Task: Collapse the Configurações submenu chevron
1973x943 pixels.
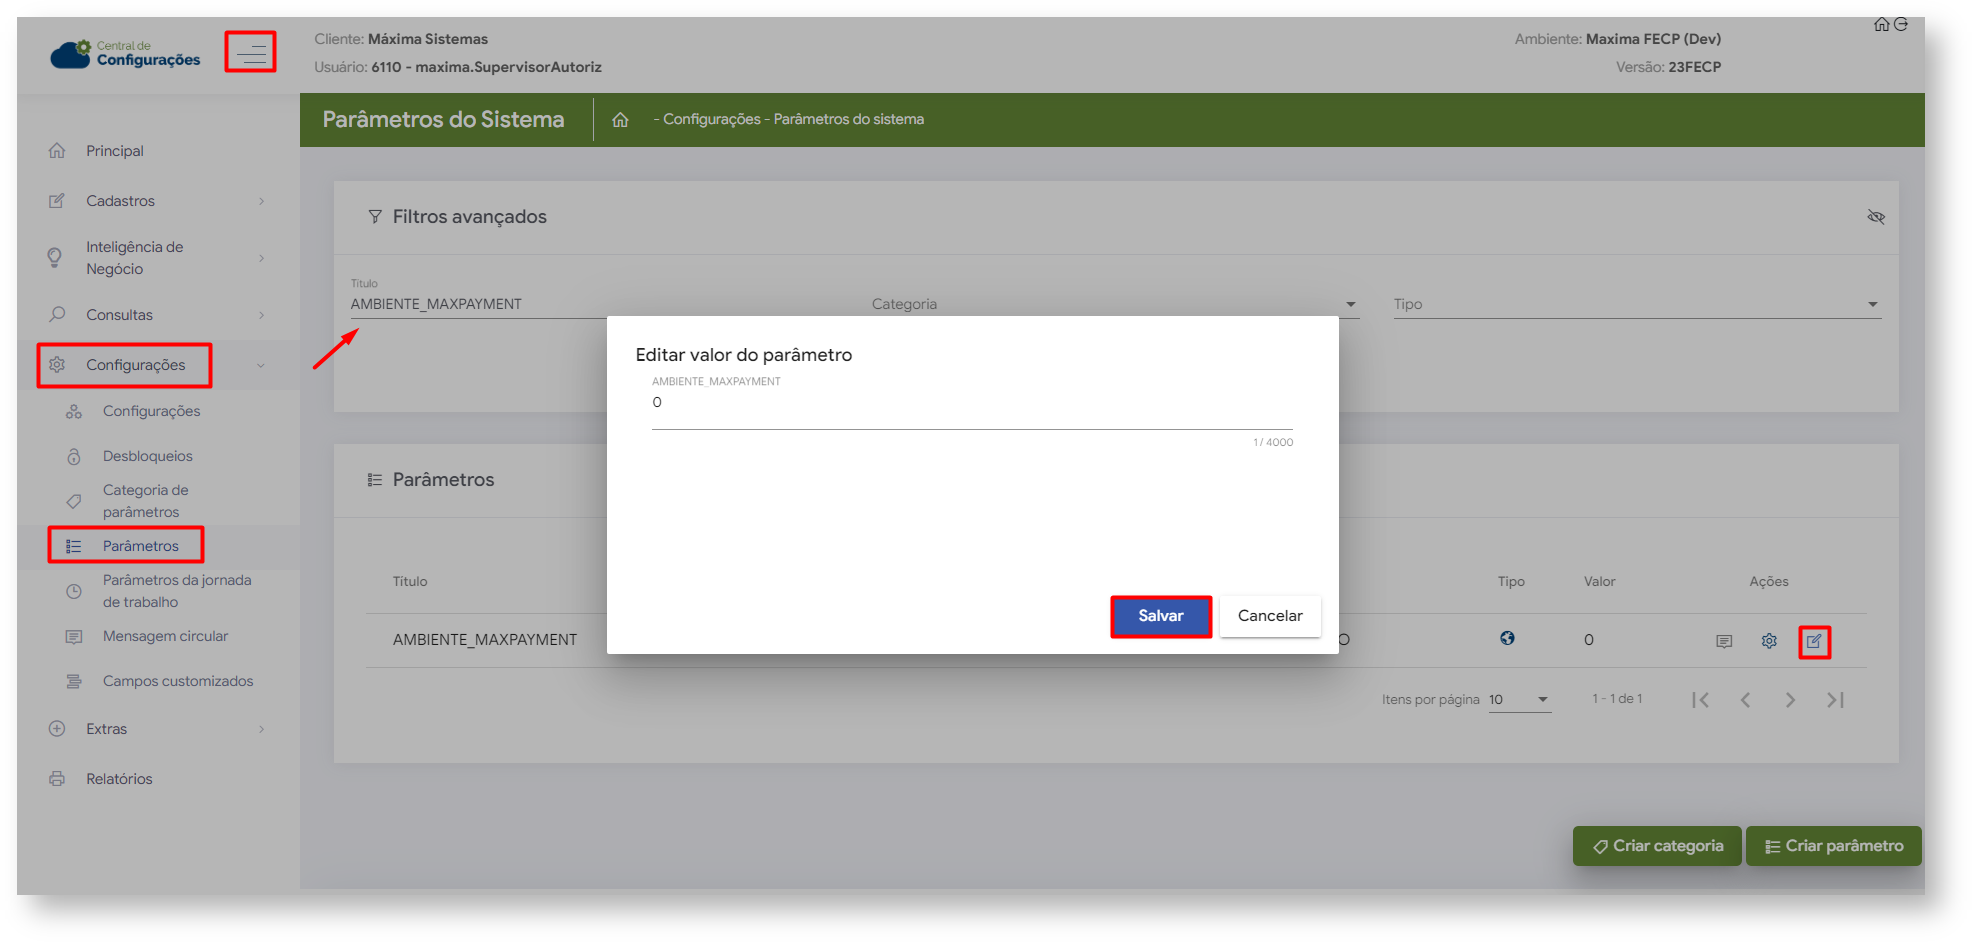Action: click(x=261, y=365)
